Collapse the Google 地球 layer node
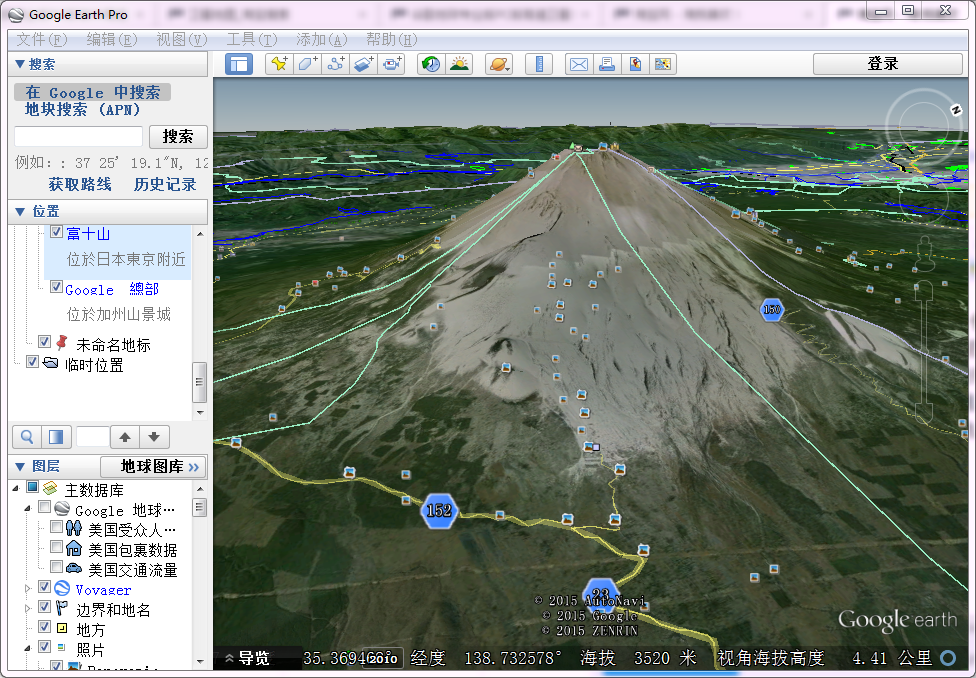The width and height of the screenshot is (976, 678). click(27, 509)
